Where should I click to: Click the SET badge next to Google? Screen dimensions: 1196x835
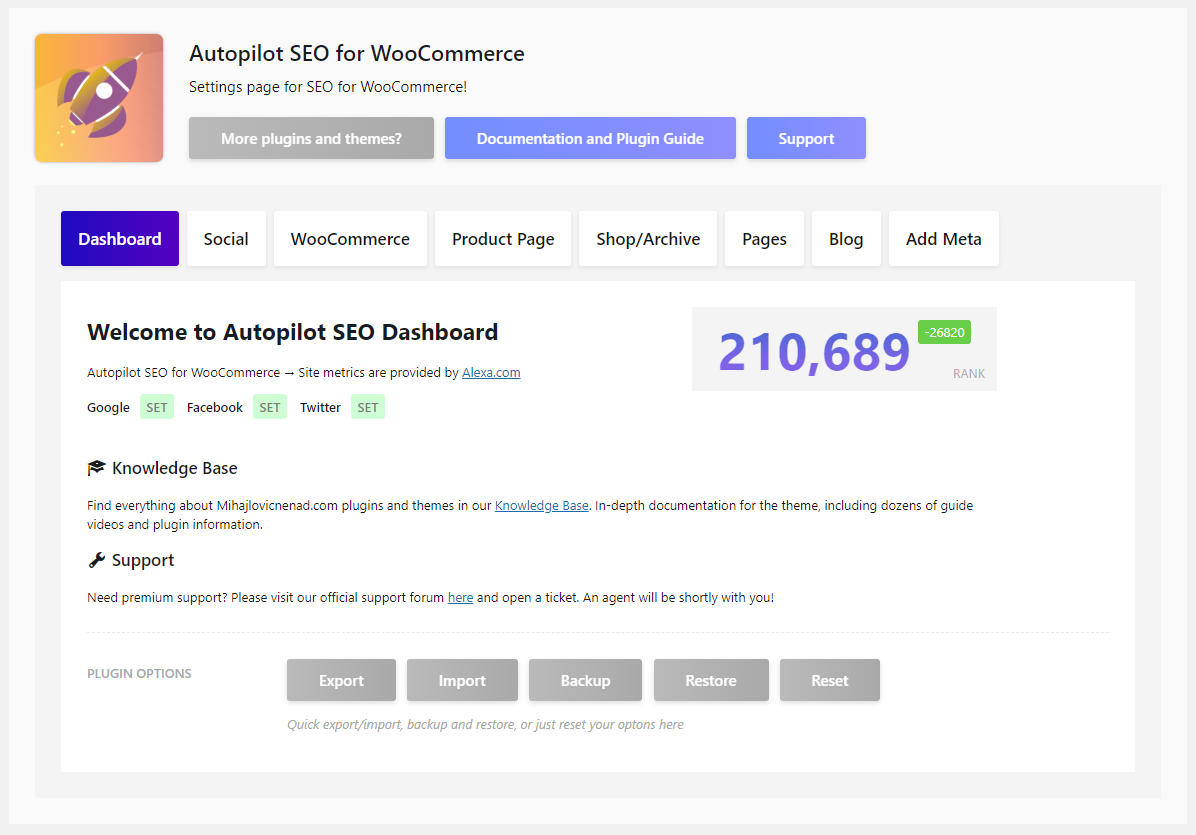[x=156, y=407]
